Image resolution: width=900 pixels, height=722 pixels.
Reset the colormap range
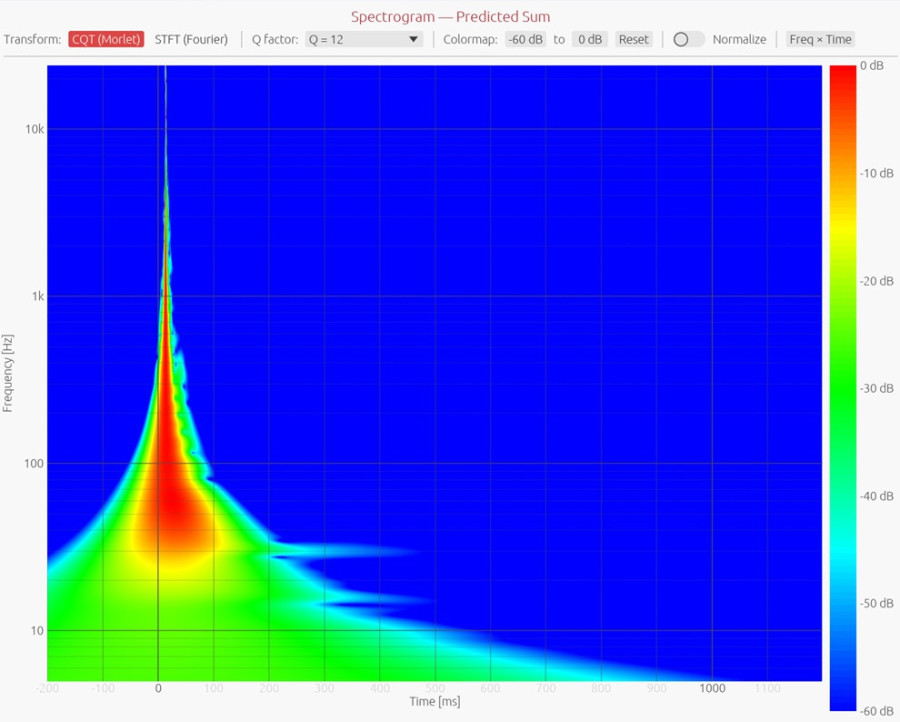[x=634, y=40]
